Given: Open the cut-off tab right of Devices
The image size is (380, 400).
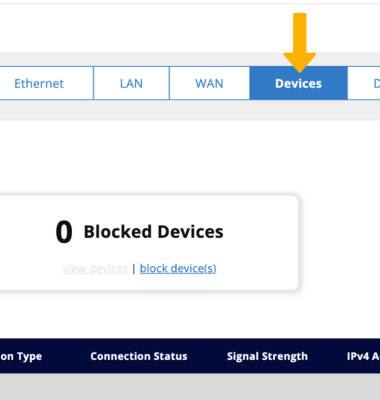Looking at the screenshot, I should (x=364, y=83).
